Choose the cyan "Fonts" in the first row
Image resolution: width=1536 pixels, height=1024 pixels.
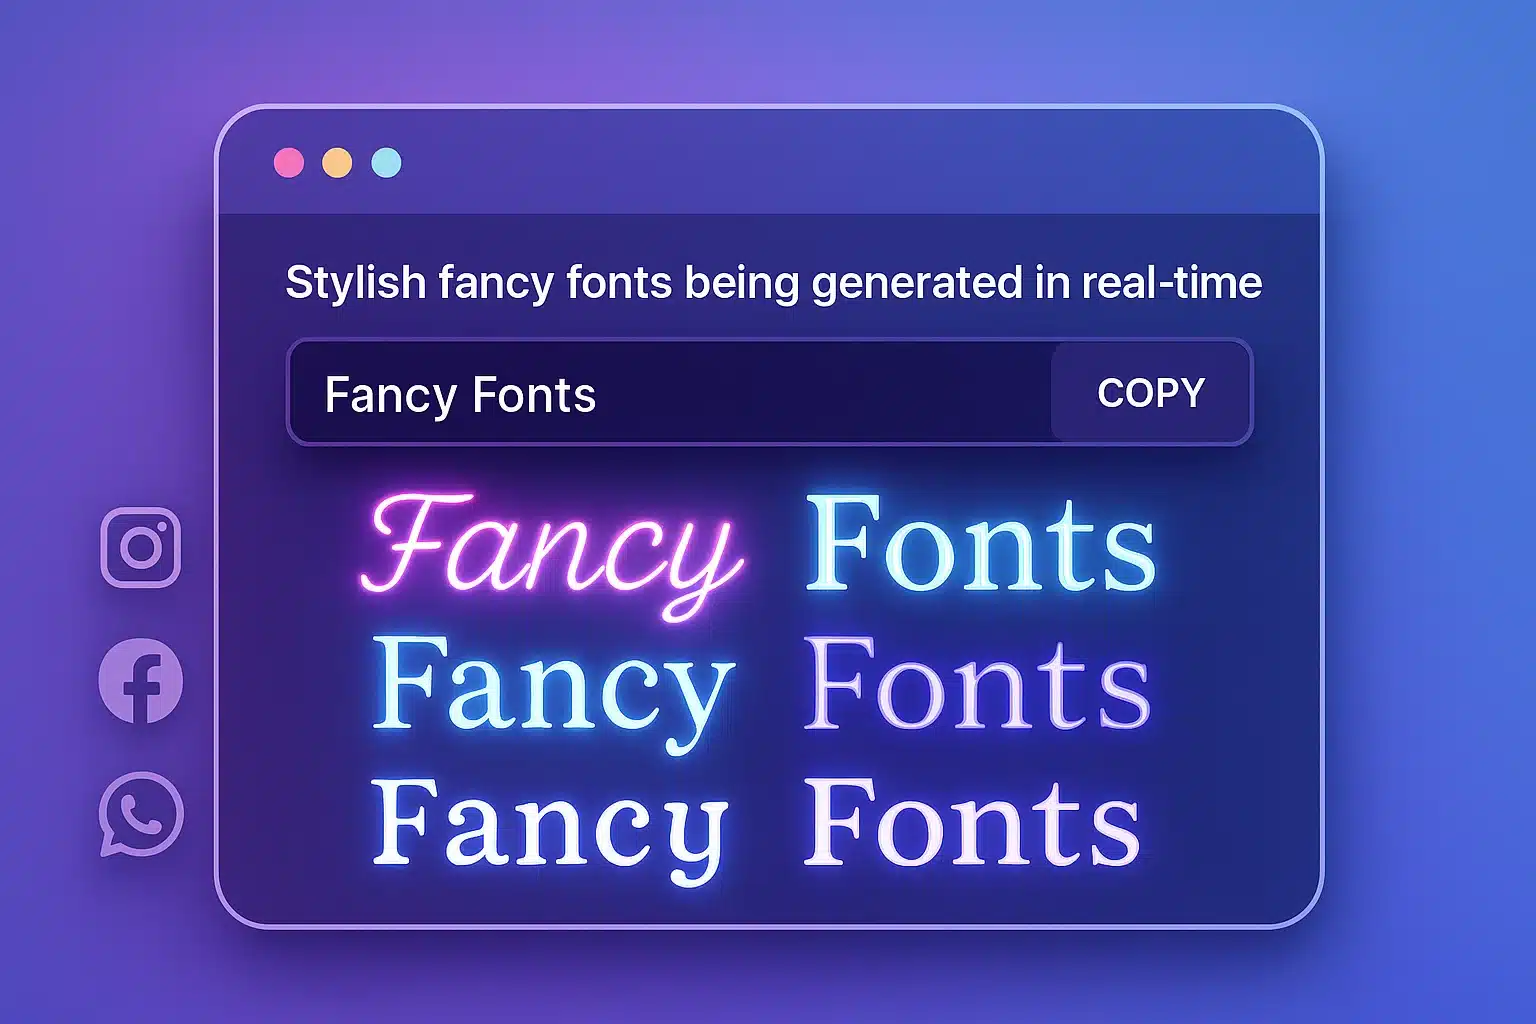pos(980,546)
